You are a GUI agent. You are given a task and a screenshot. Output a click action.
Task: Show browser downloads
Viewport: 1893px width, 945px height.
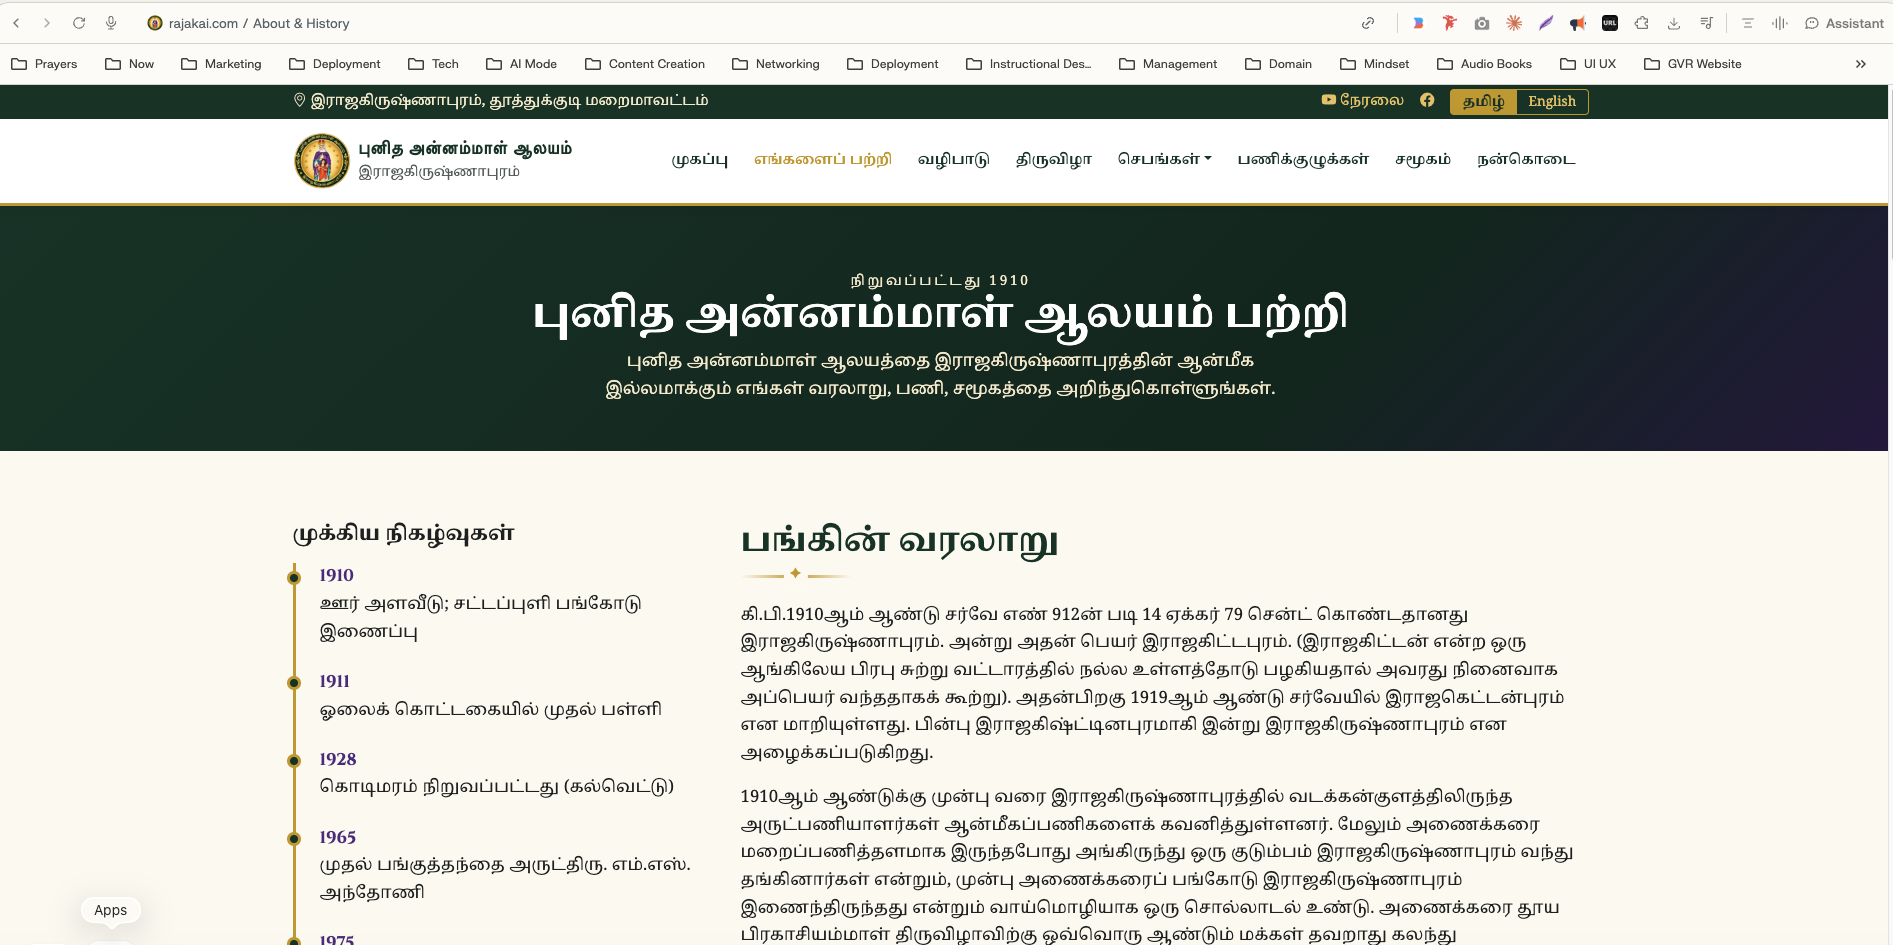tap(1674, 23)
